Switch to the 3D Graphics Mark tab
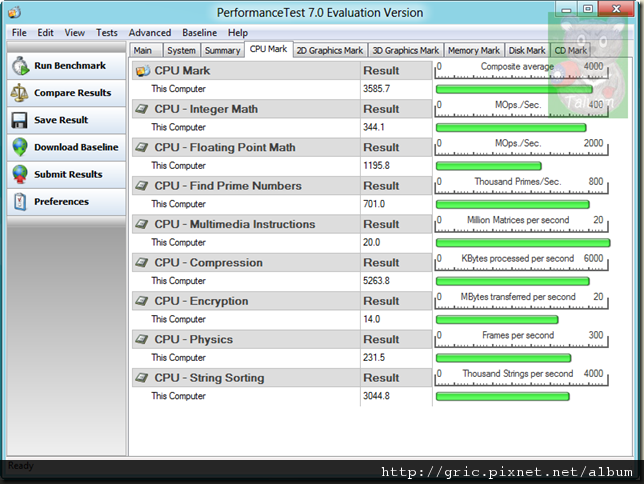Viewport: 644px width, 484px height. pyautogui.click(x=406, y=51)
